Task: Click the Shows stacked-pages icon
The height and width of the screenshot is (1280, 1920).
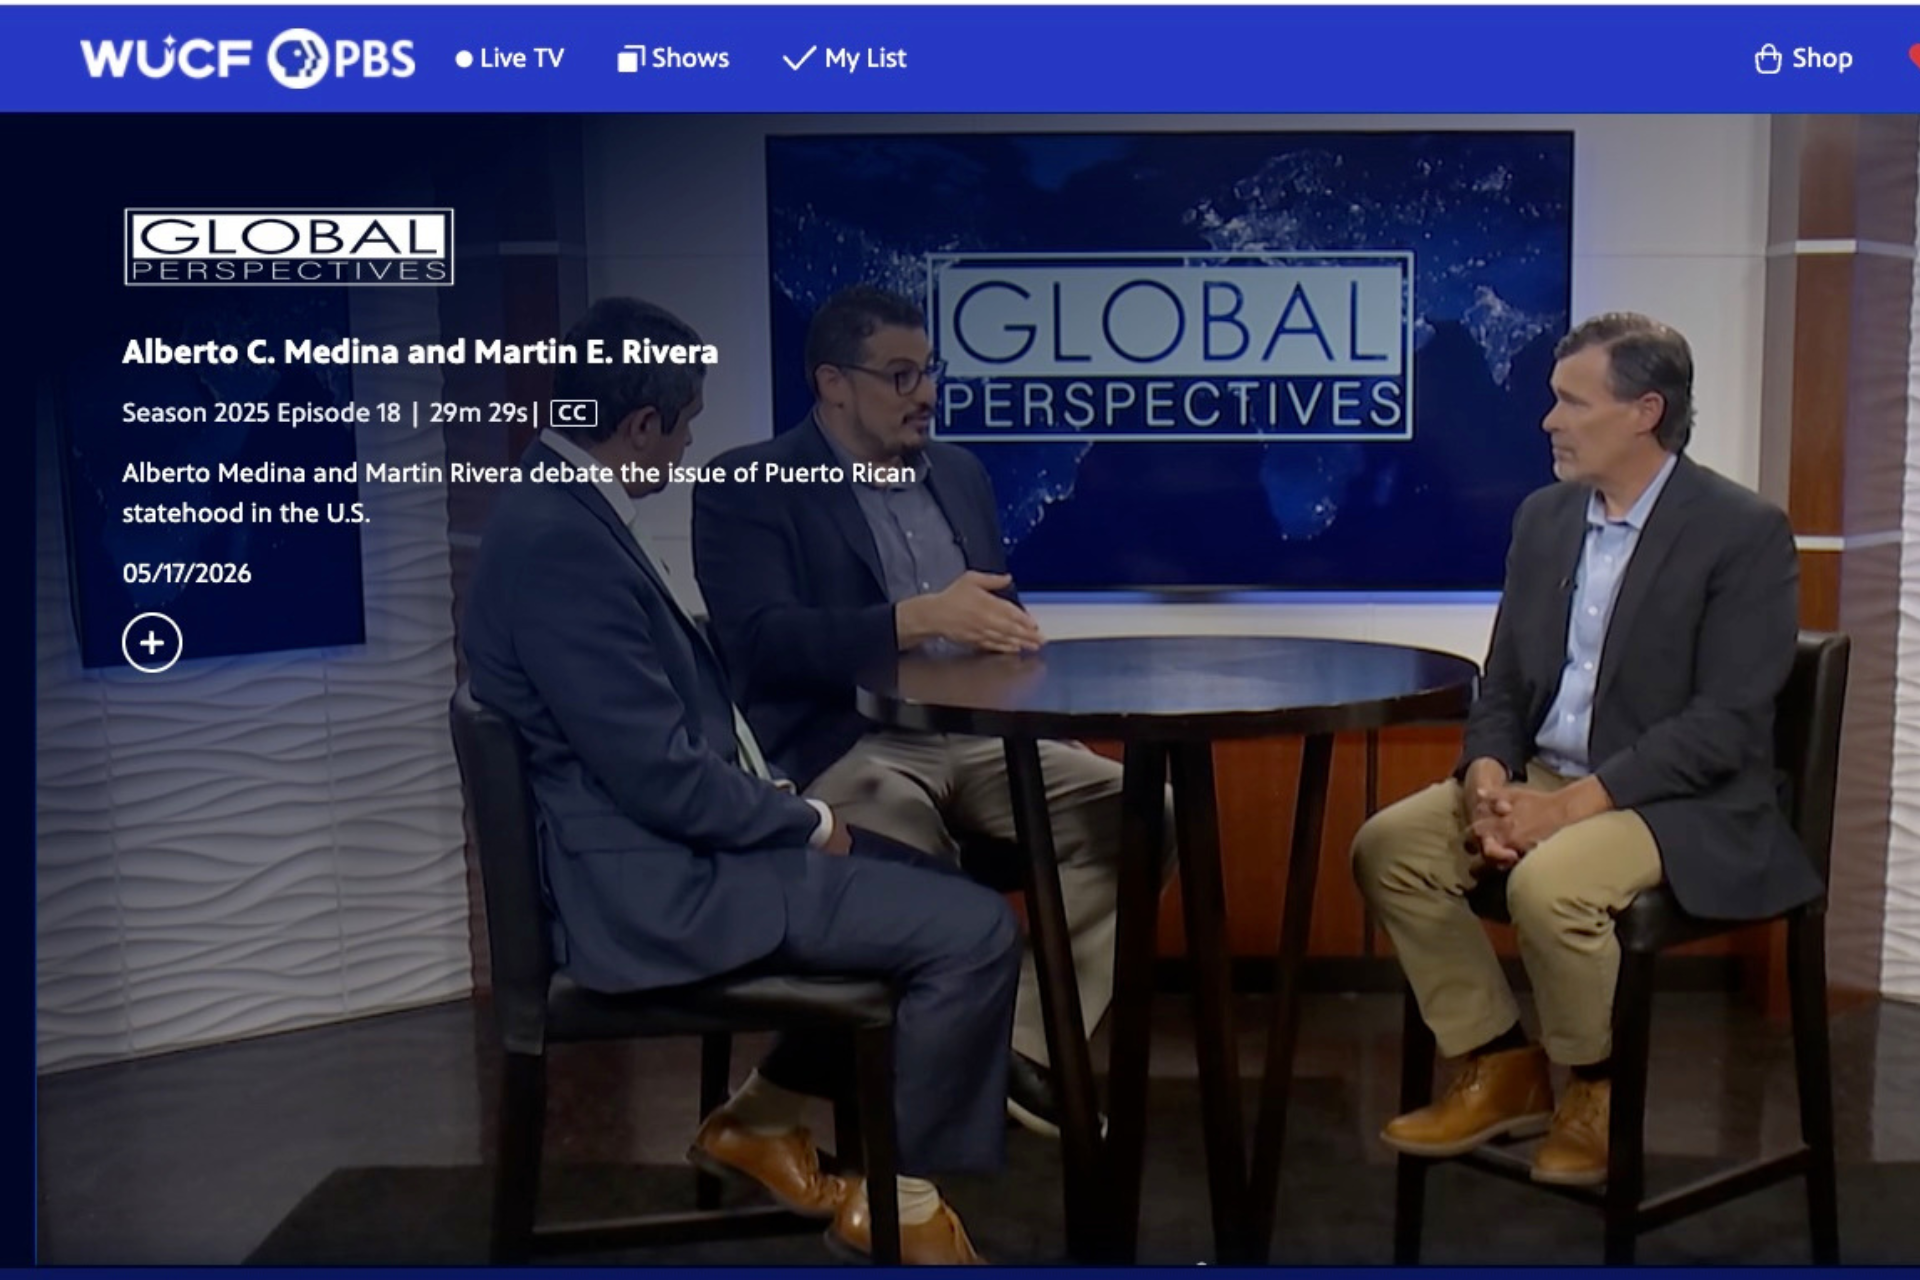Action: 630,59
